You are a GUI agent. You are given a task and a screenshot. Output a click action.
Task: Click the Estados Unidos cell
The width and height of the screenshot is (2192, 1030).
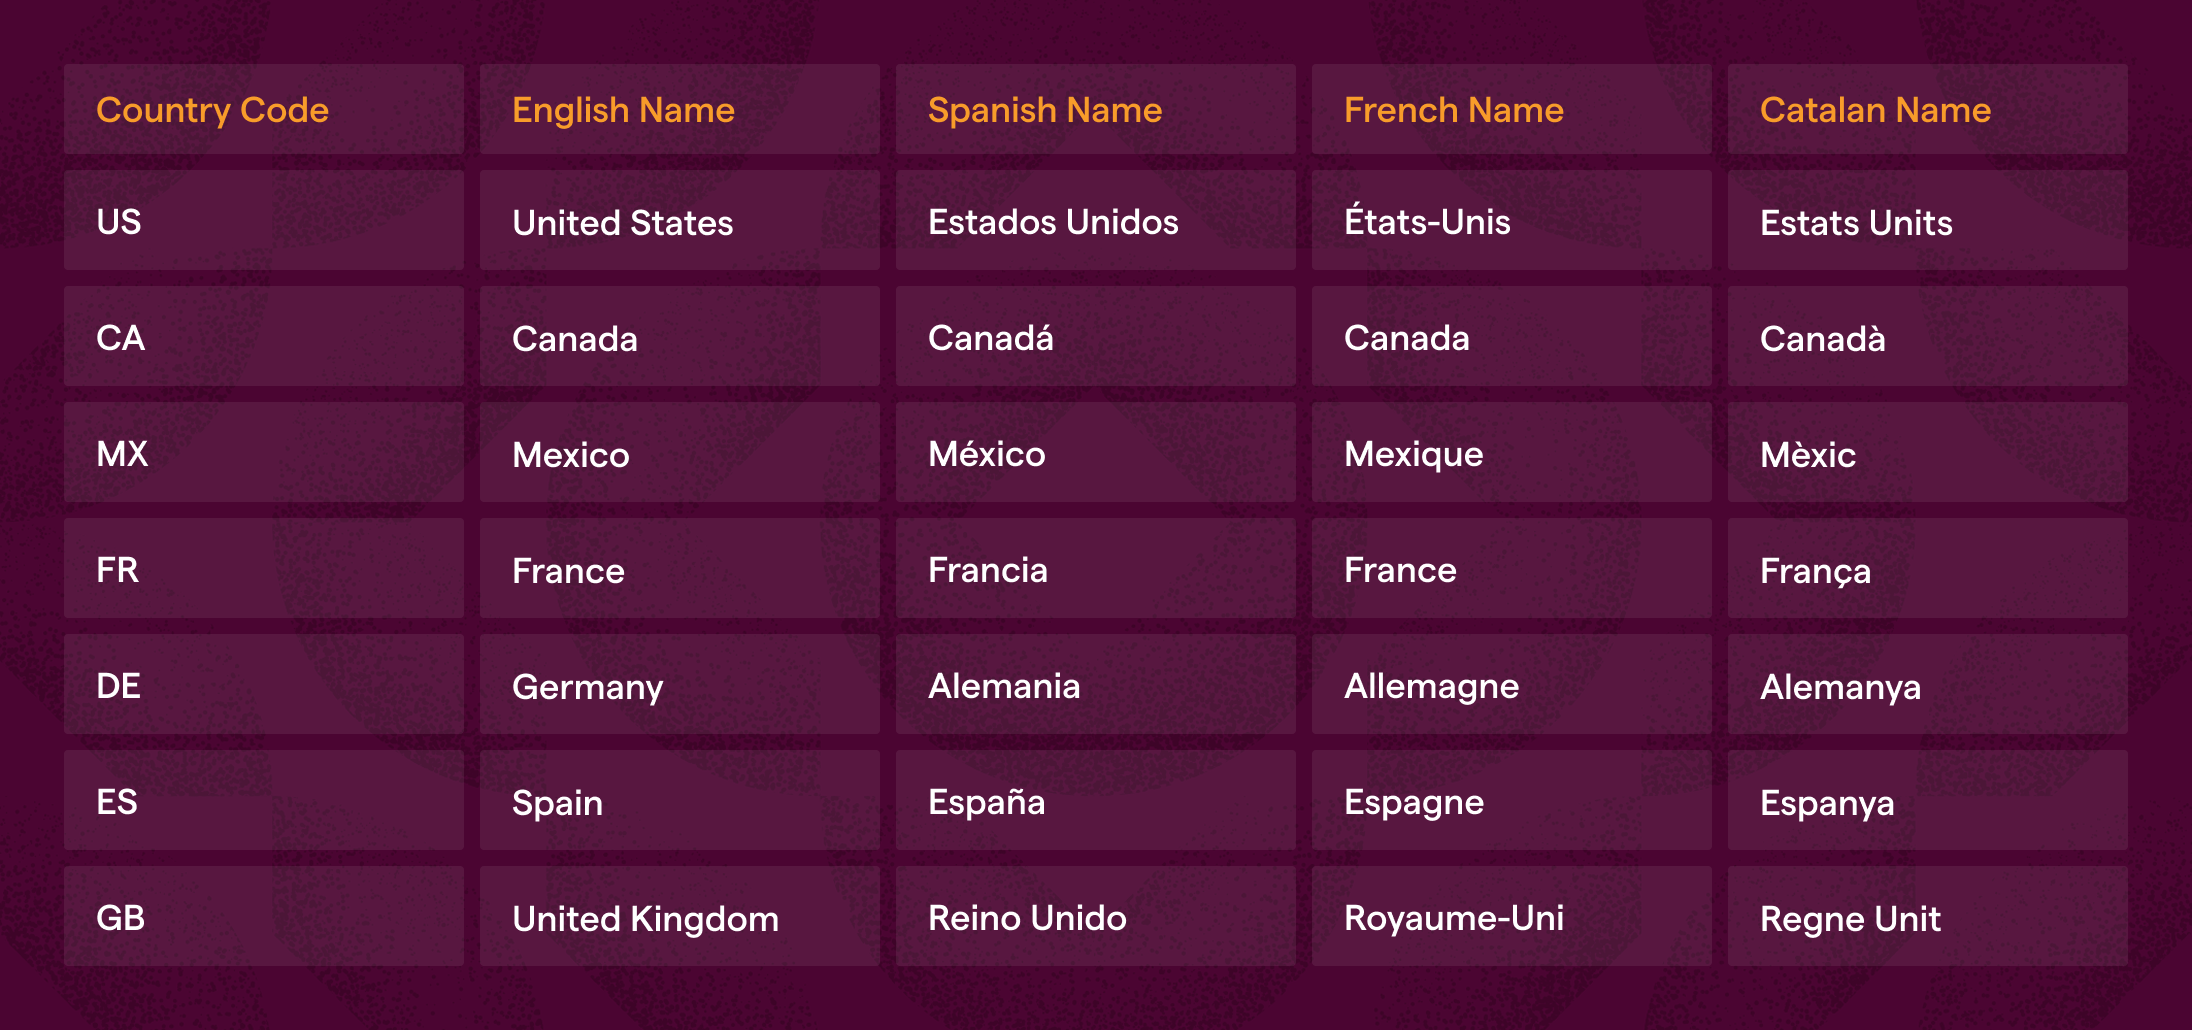point(1096,220)
